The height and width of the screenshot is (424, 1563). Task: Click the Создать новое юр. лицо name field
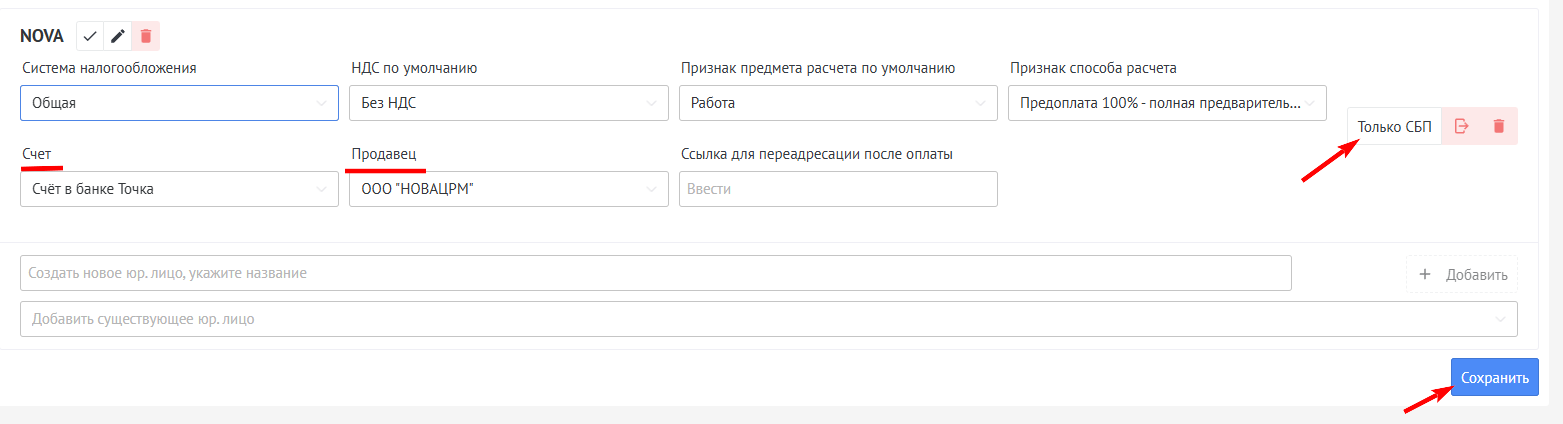pyautogui.click(x=655, y=273)
